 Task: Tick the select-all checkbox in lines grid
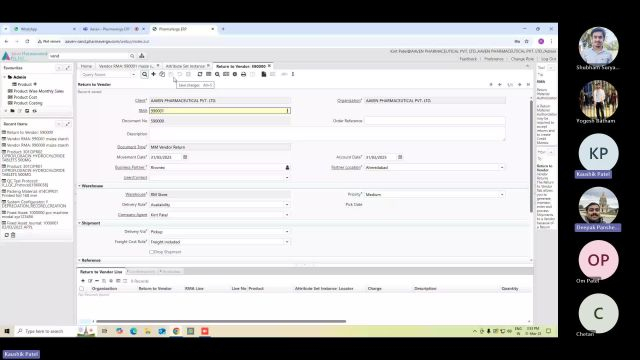(82, 289)
